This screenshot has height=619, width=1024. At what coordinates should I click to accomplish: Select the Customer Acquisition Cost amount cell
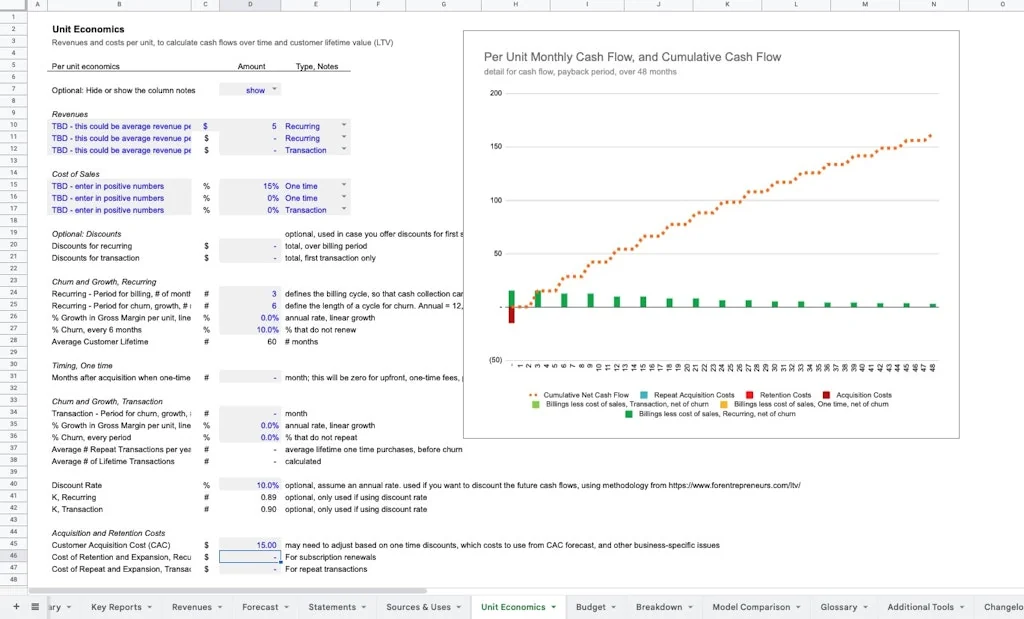248,545
